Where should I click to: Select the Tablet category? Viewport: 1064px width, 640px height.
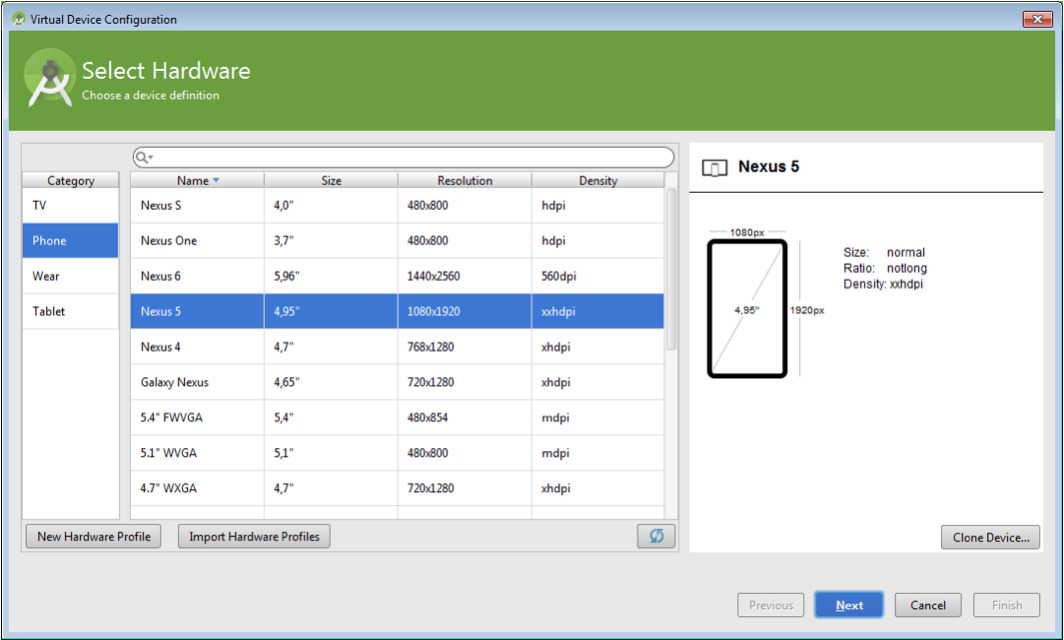(x=70, y=311)
